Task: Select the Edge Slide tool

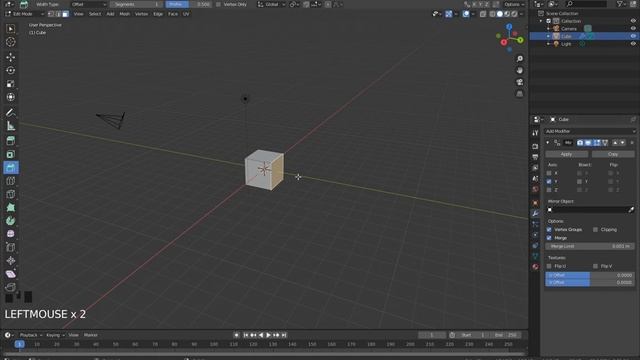Action: tap(11, 247)
